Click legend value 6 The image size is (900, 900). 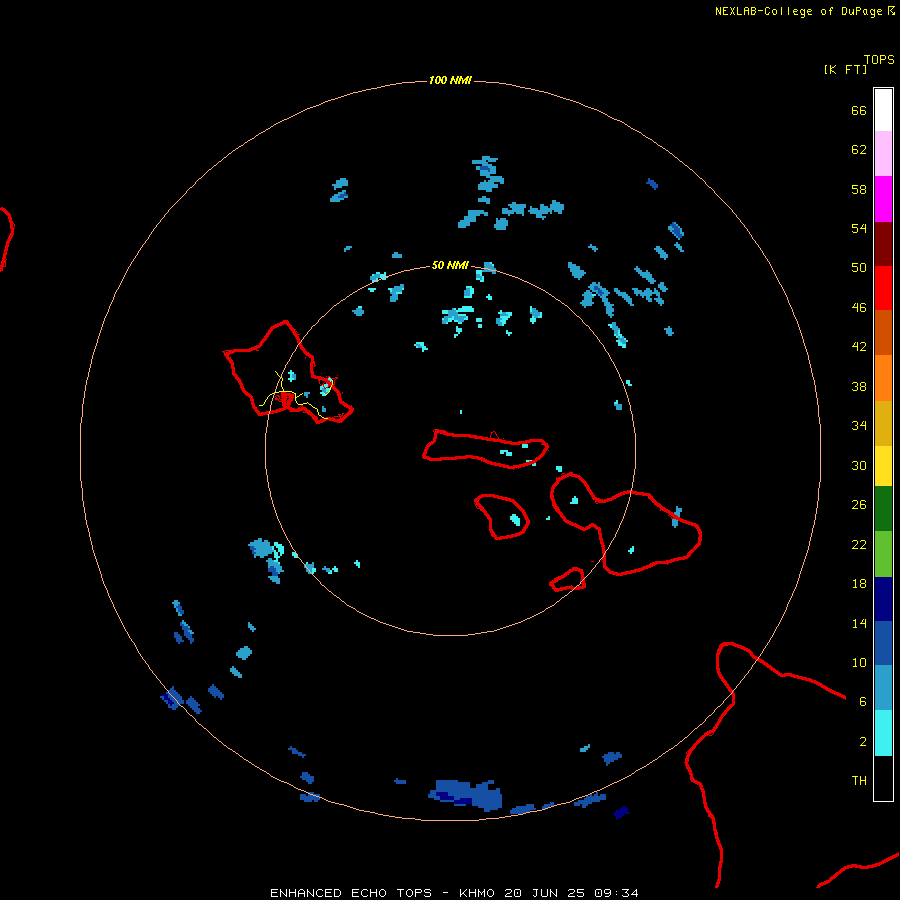pyautogui.click(x=862, y=702)
